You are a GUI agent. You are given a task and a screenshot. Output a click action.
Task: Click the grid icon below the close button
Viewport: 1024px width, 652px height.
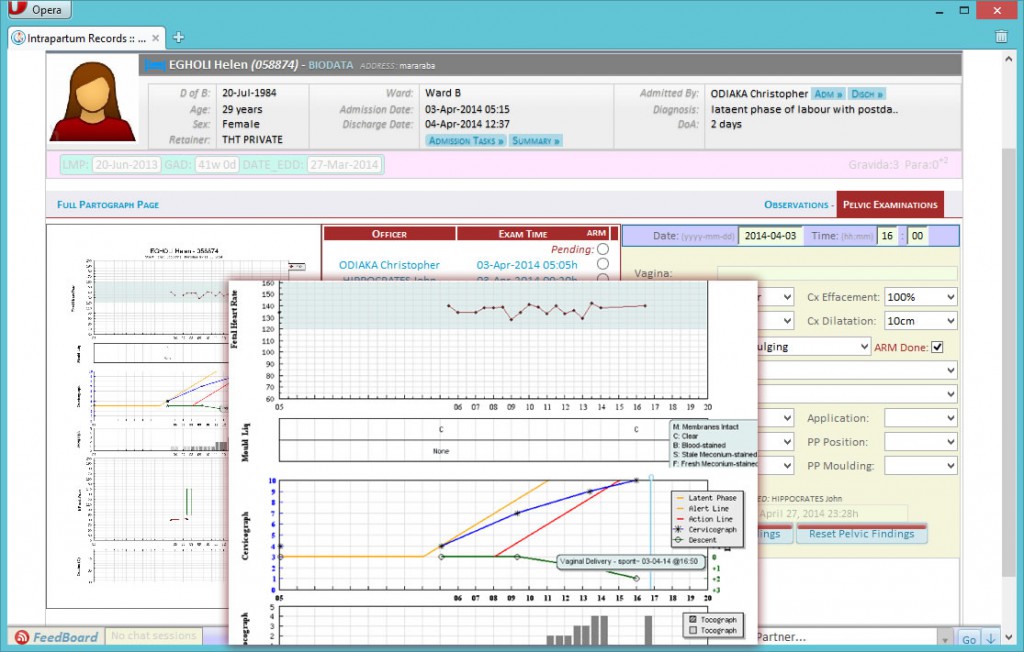coord(1001,35)
